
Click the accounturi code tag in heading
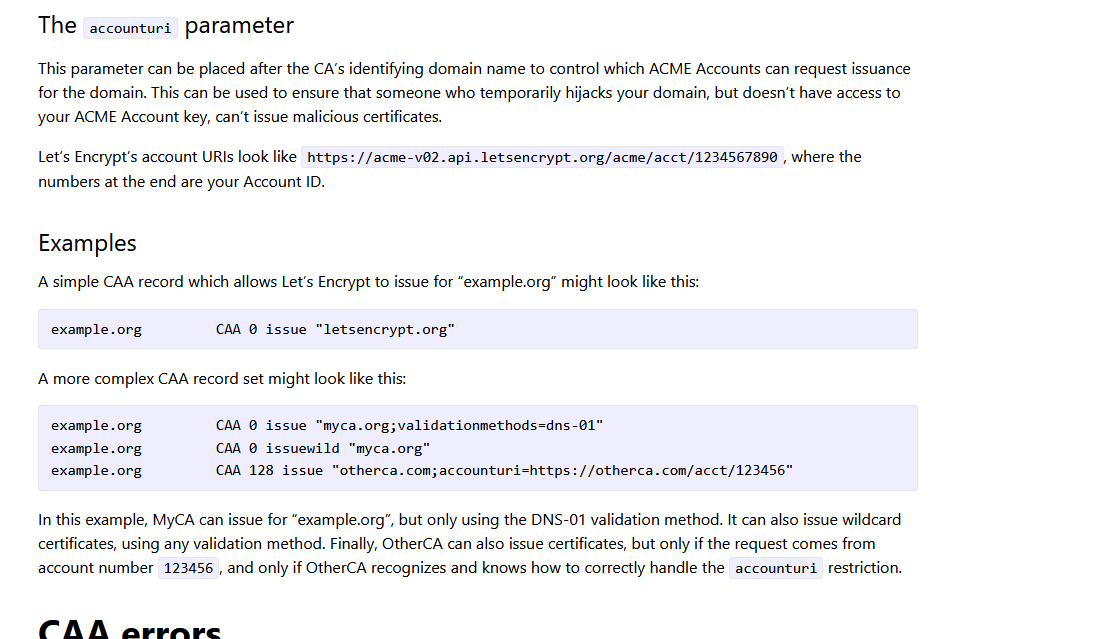coord(130,28)
